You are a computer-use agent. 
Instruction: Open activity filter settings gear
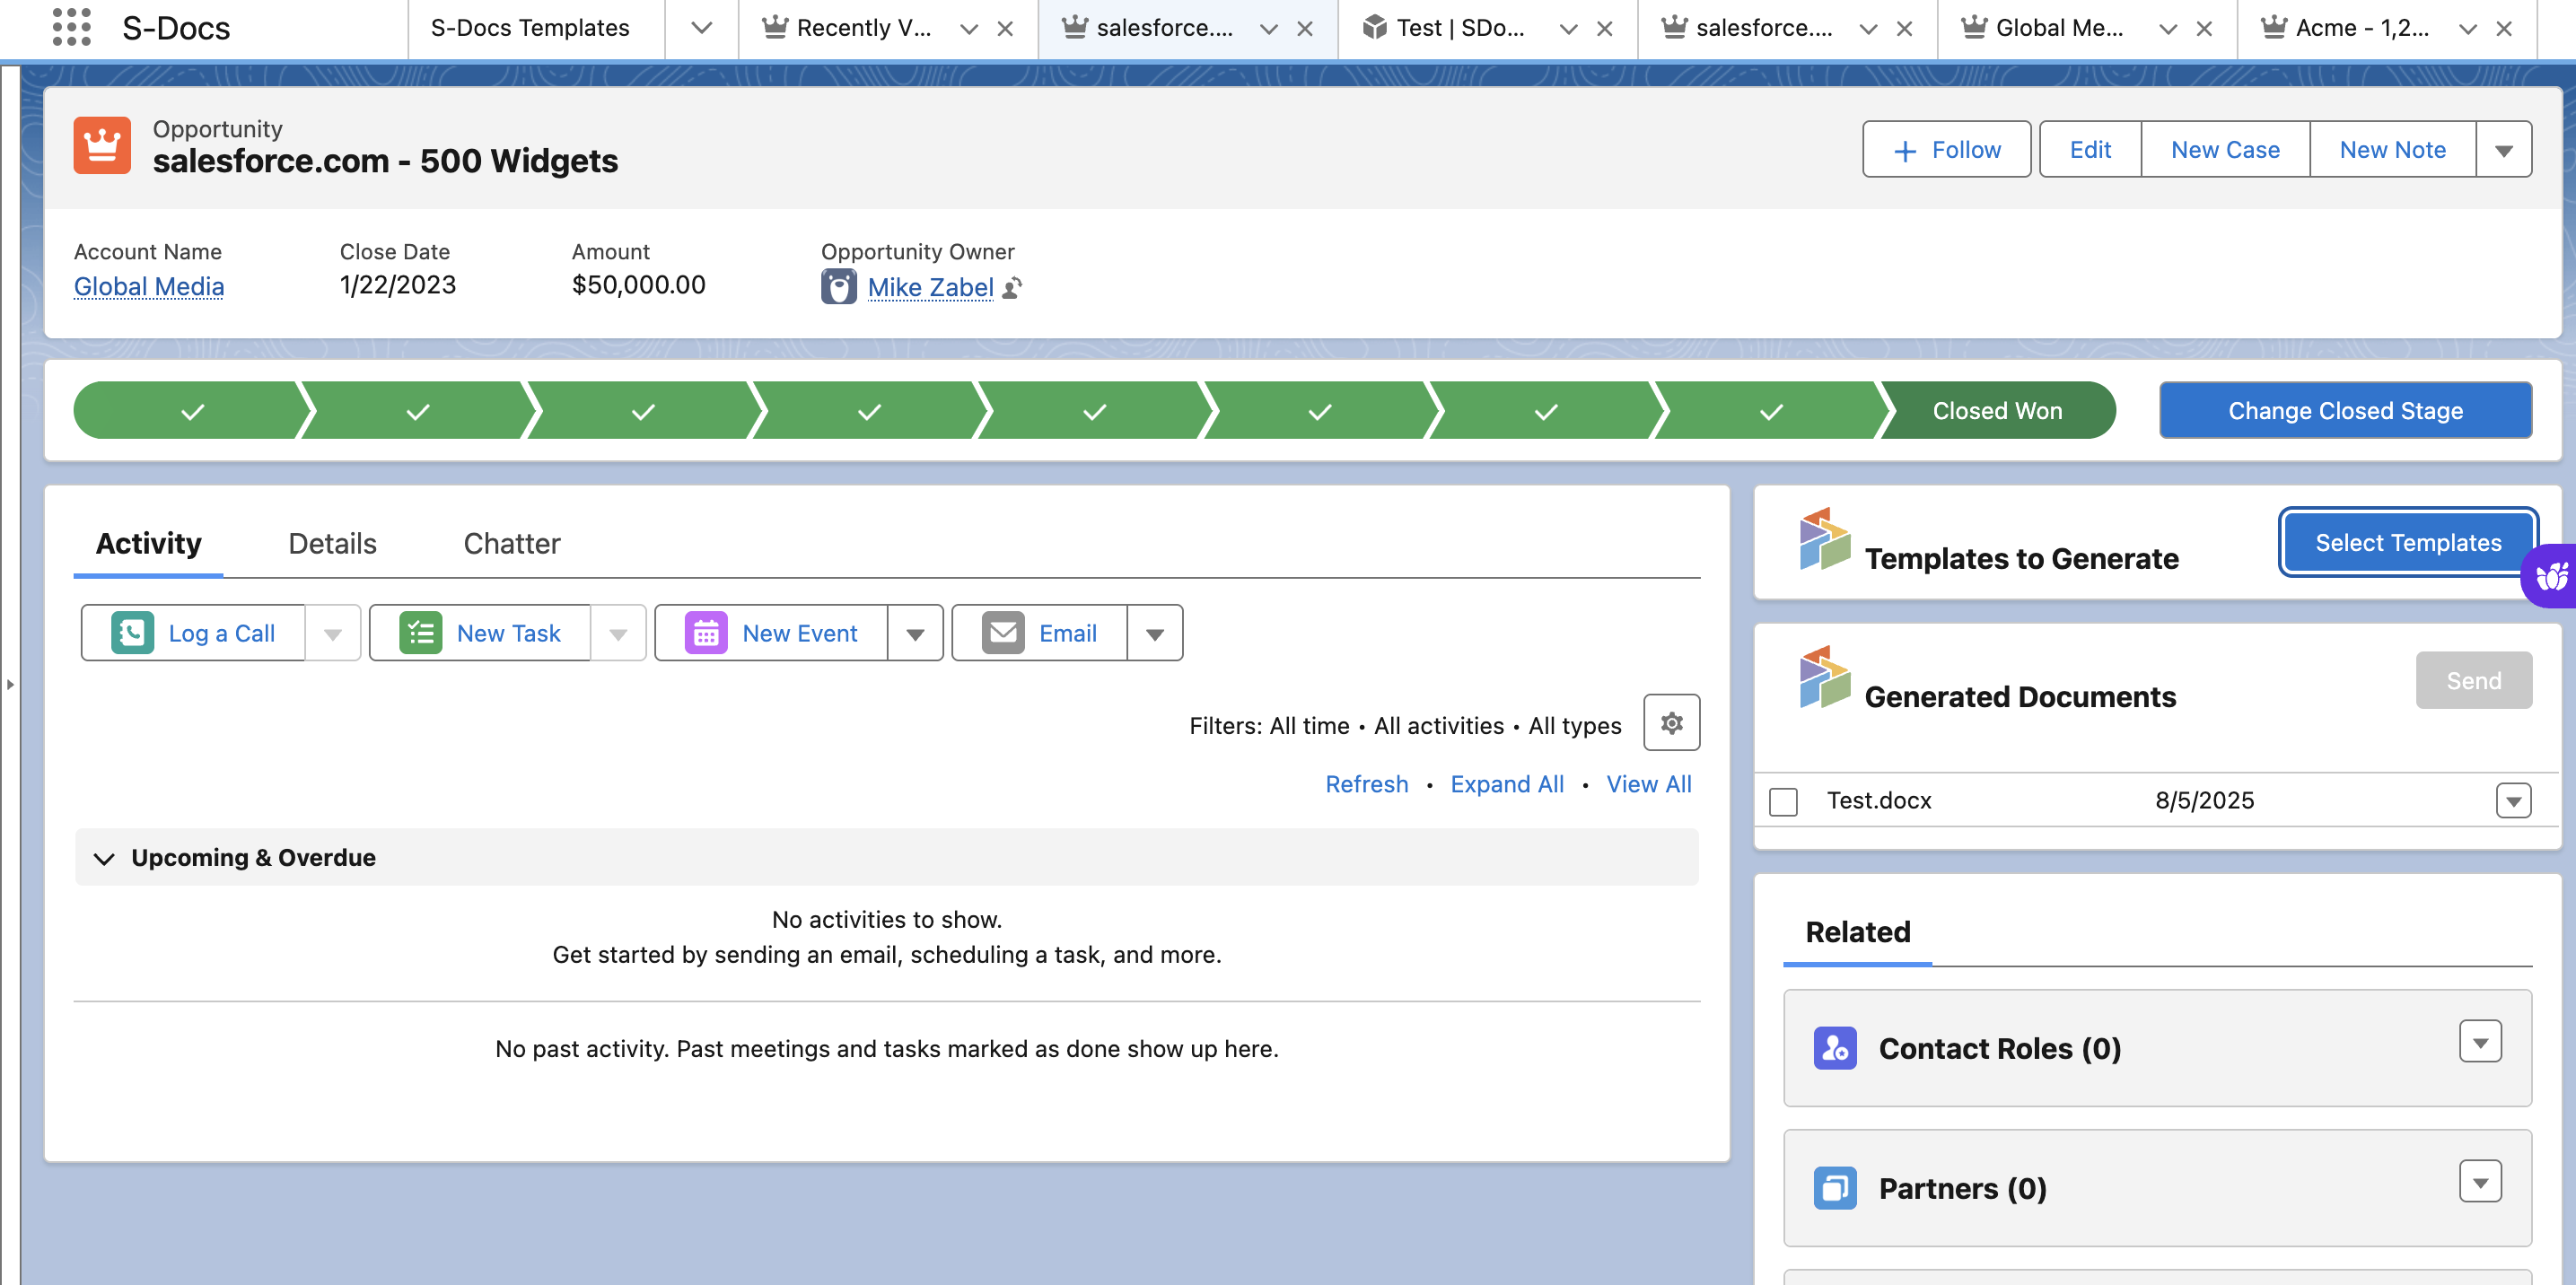click(x=1671, y=723)
